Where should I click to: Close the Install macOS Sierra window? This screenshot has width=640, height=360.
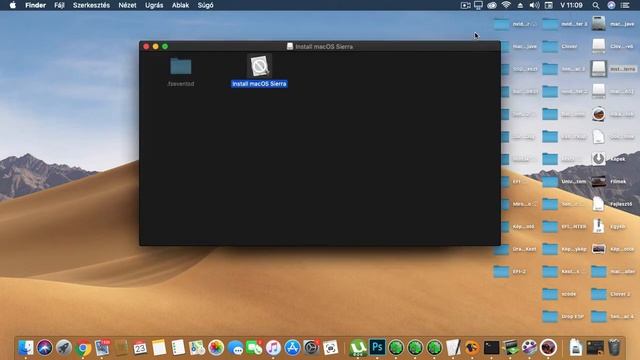pyautogui.click(x=146, y=47)
